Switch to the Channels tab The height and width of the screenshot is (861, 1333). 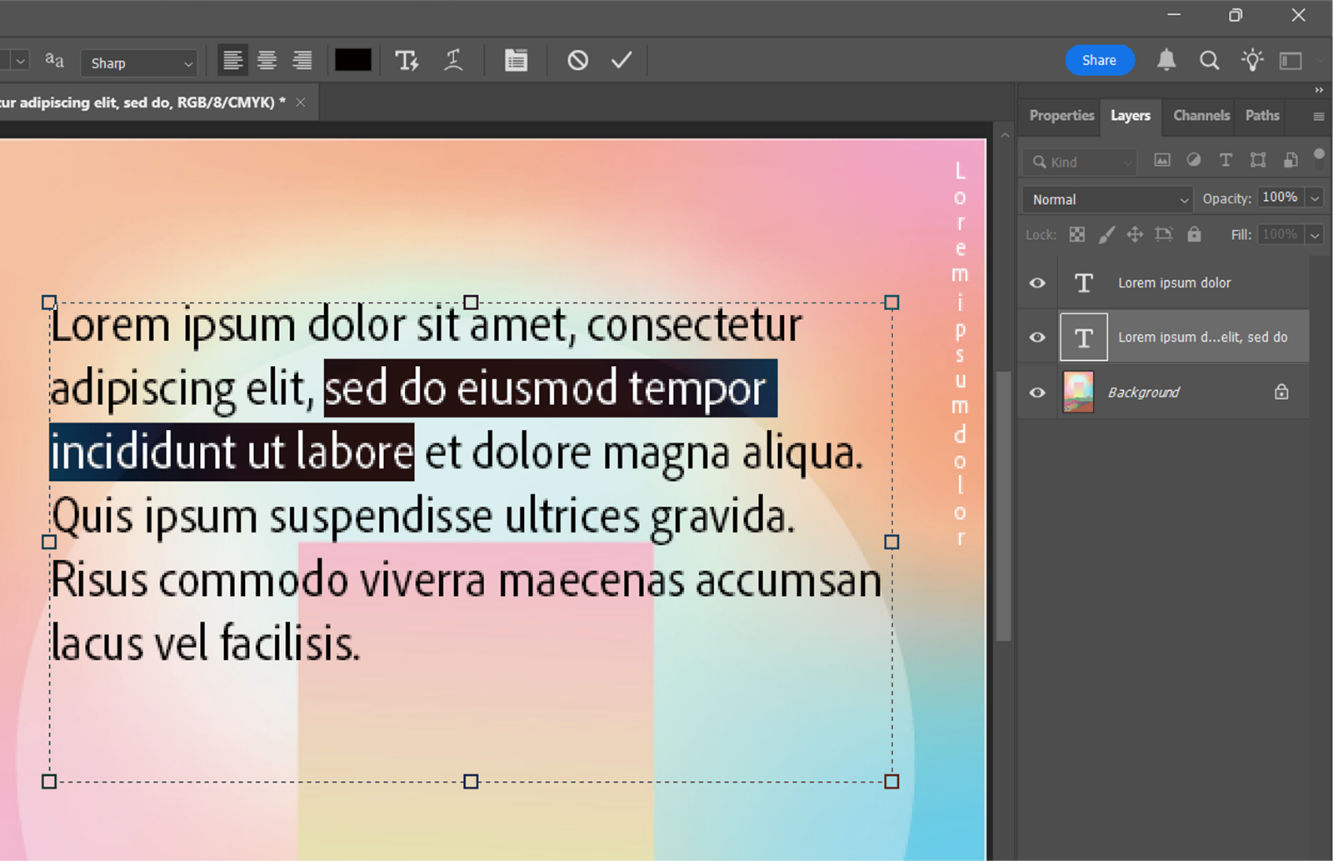1200,116
